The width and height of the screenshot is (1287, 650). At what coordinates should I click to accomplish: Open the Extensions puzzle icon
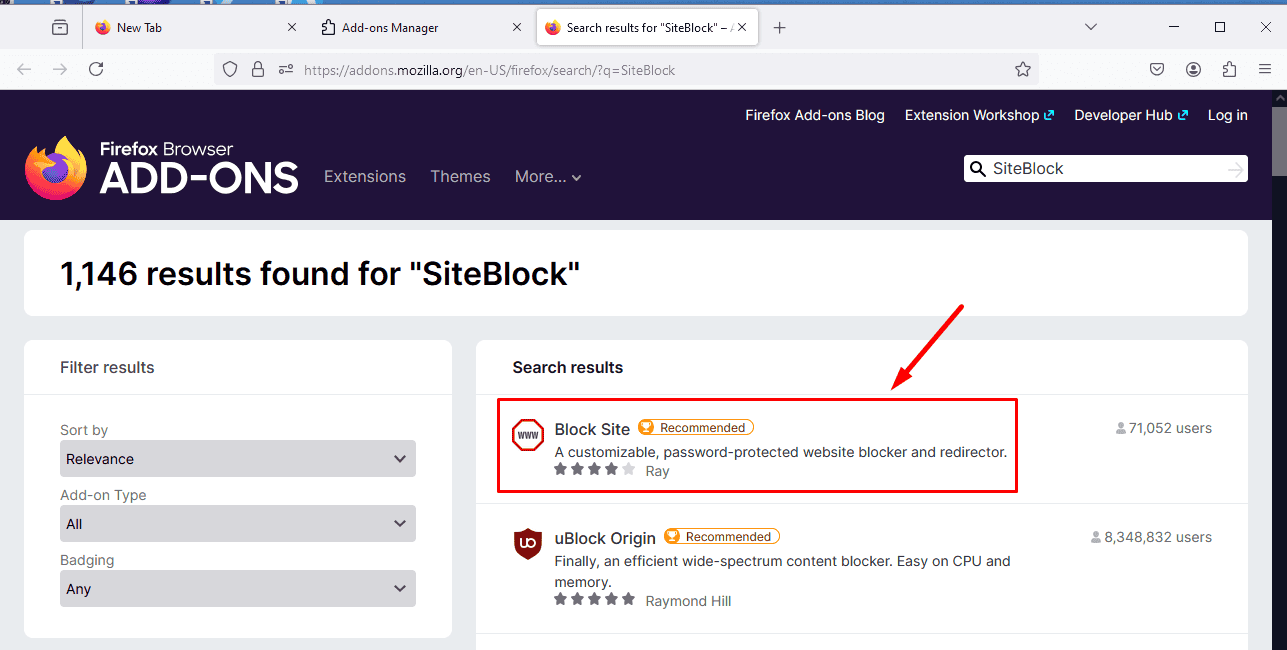click(x=1230, y=69)
